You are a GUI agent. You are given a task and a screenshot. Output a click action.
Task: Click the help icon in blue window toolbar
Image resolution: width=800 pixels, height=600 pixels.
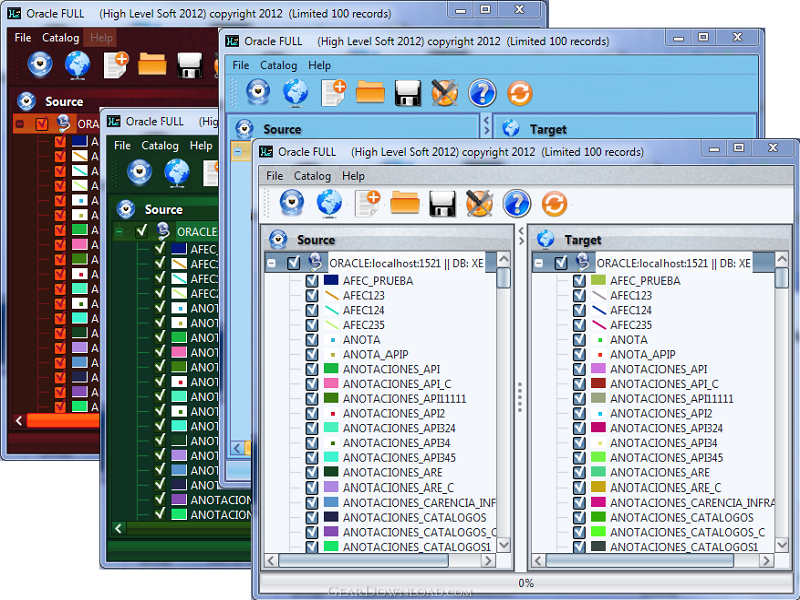tap(482, 93)
